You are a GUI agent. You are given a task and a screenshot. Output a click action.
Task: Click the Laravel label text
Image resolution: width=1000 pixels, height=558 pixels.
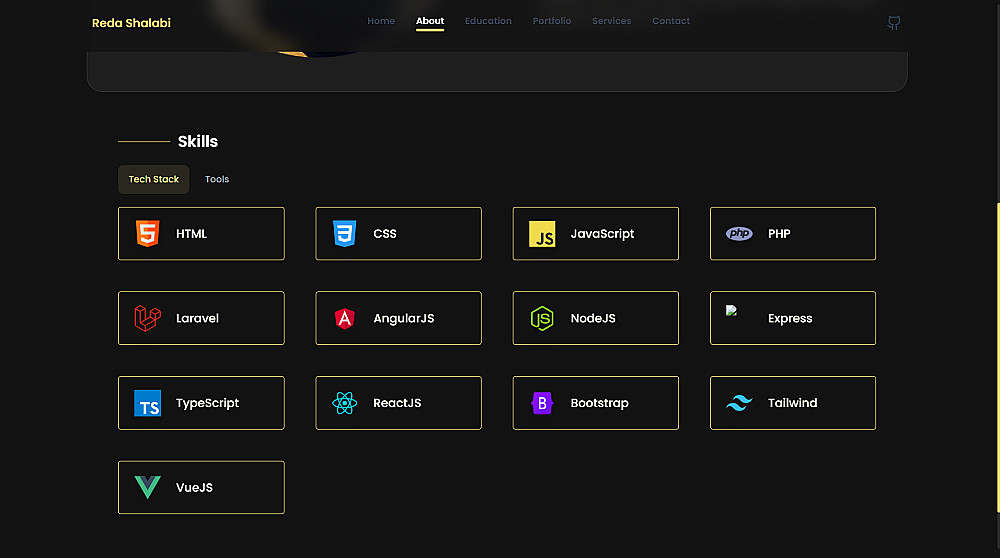tap(197, 318)
